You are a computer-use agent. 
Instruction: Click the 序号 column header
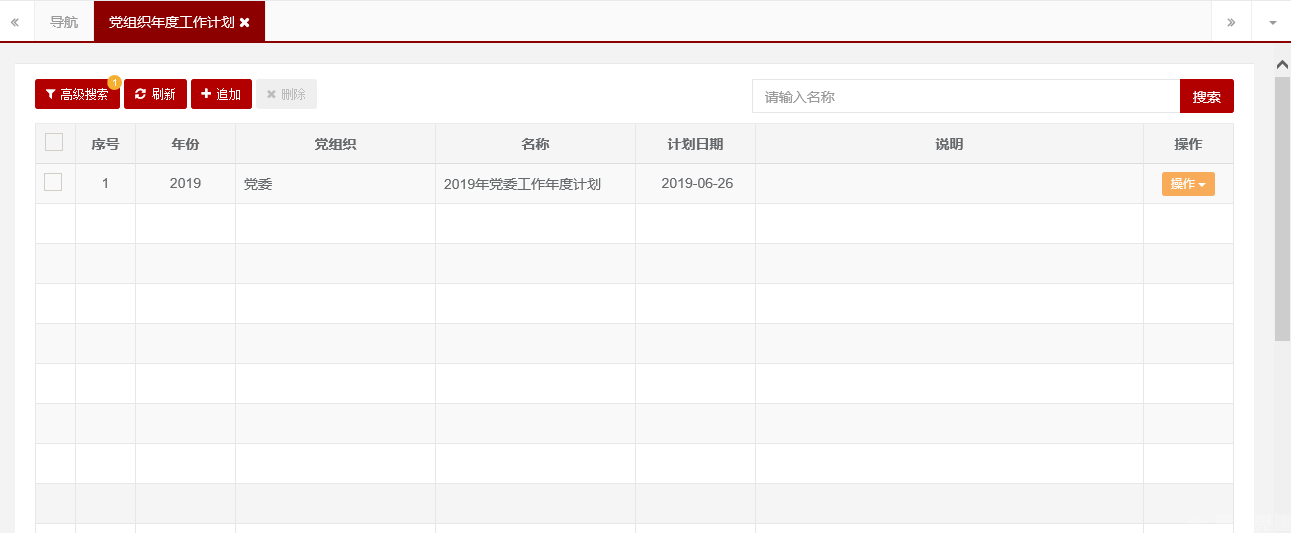(x=105, y=144)
